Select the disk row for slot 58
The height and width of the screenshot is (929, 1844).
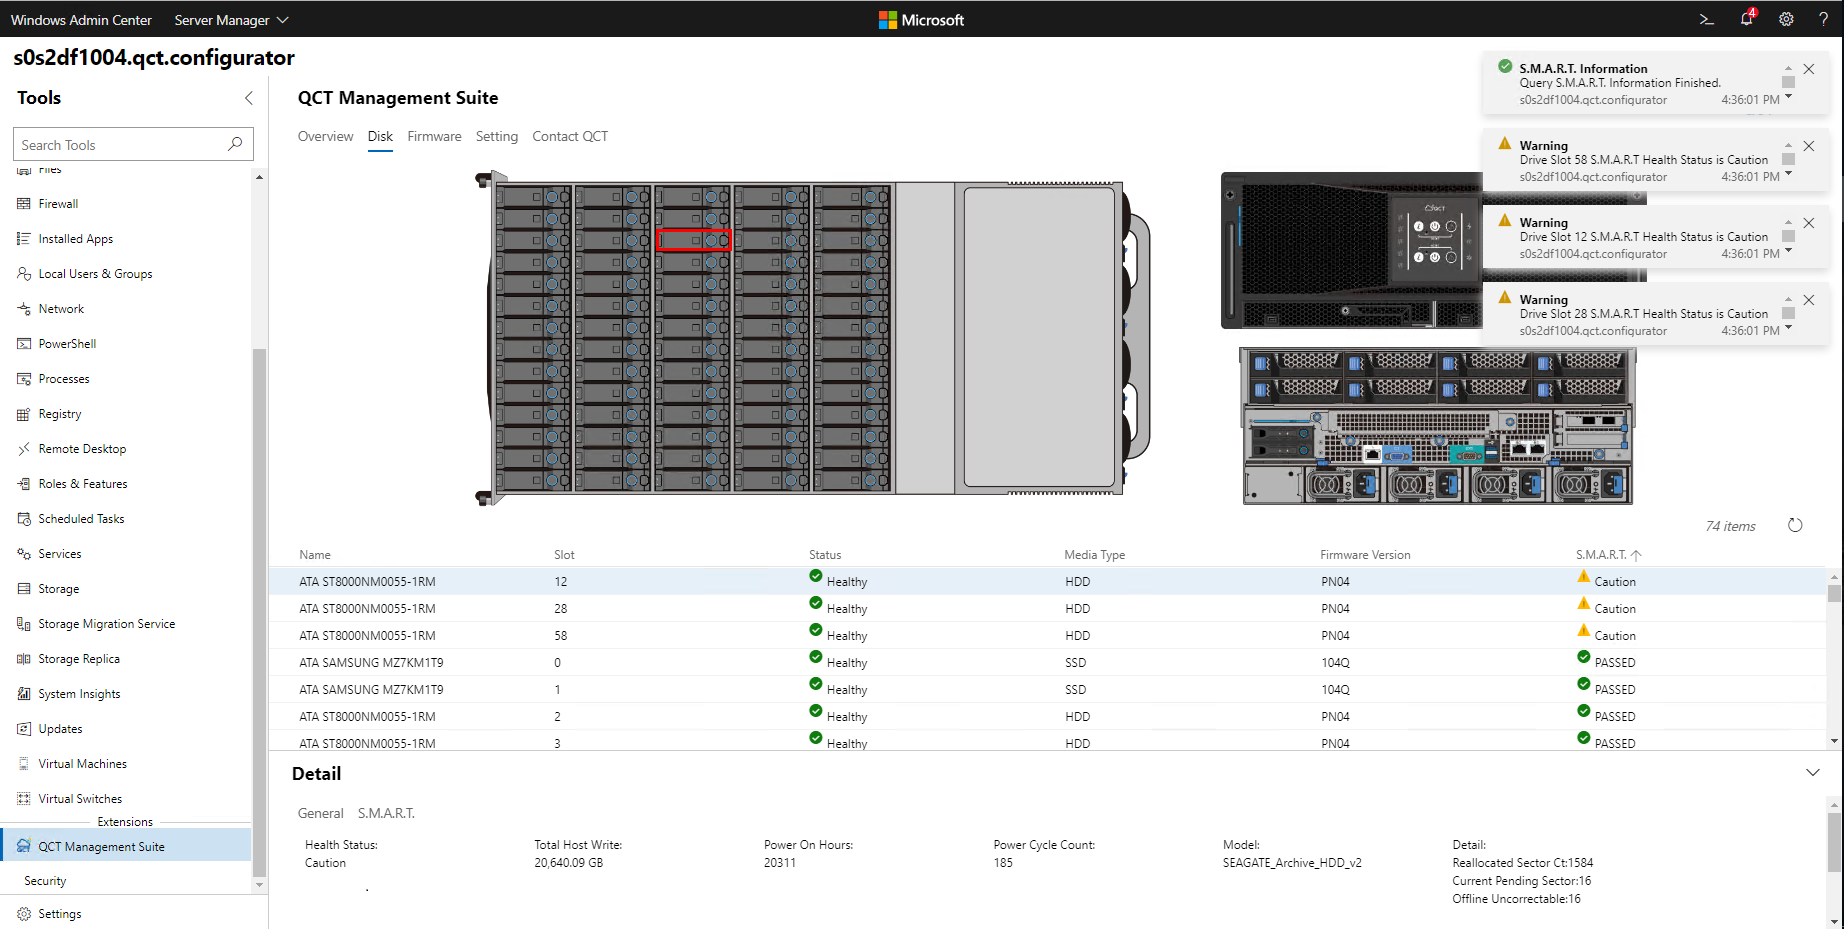(x=1048, y=636)
